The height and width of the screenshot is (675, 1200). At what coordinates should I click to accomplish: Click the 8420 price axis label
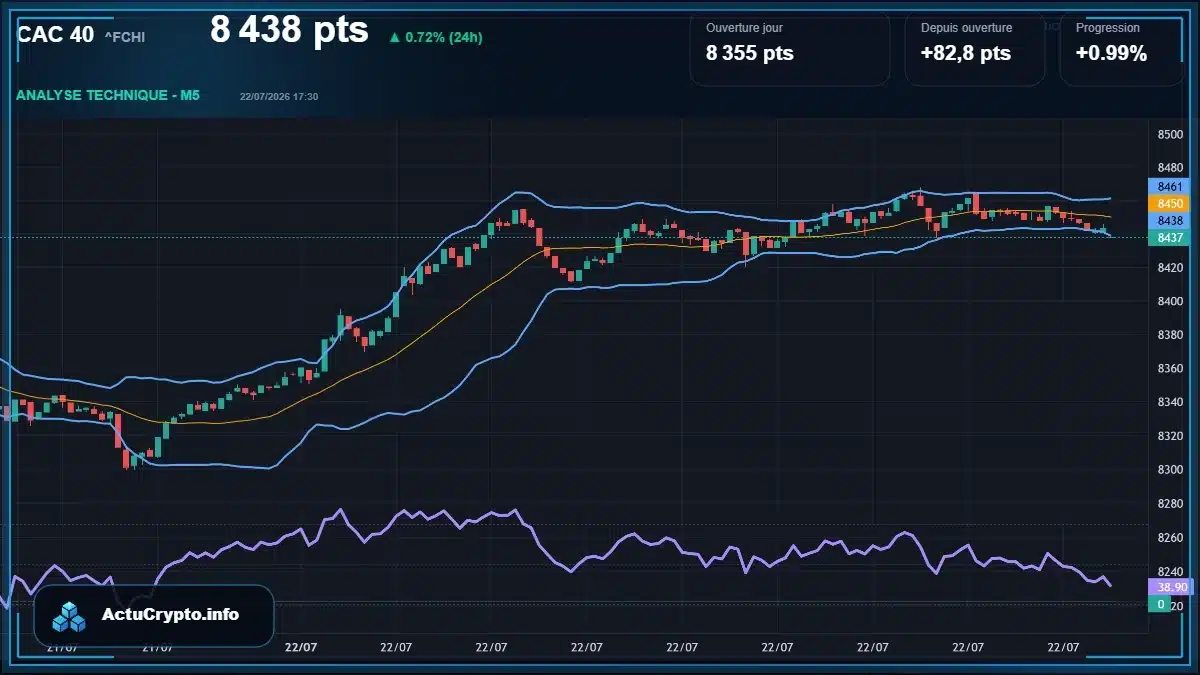[x=1170, y=268]
